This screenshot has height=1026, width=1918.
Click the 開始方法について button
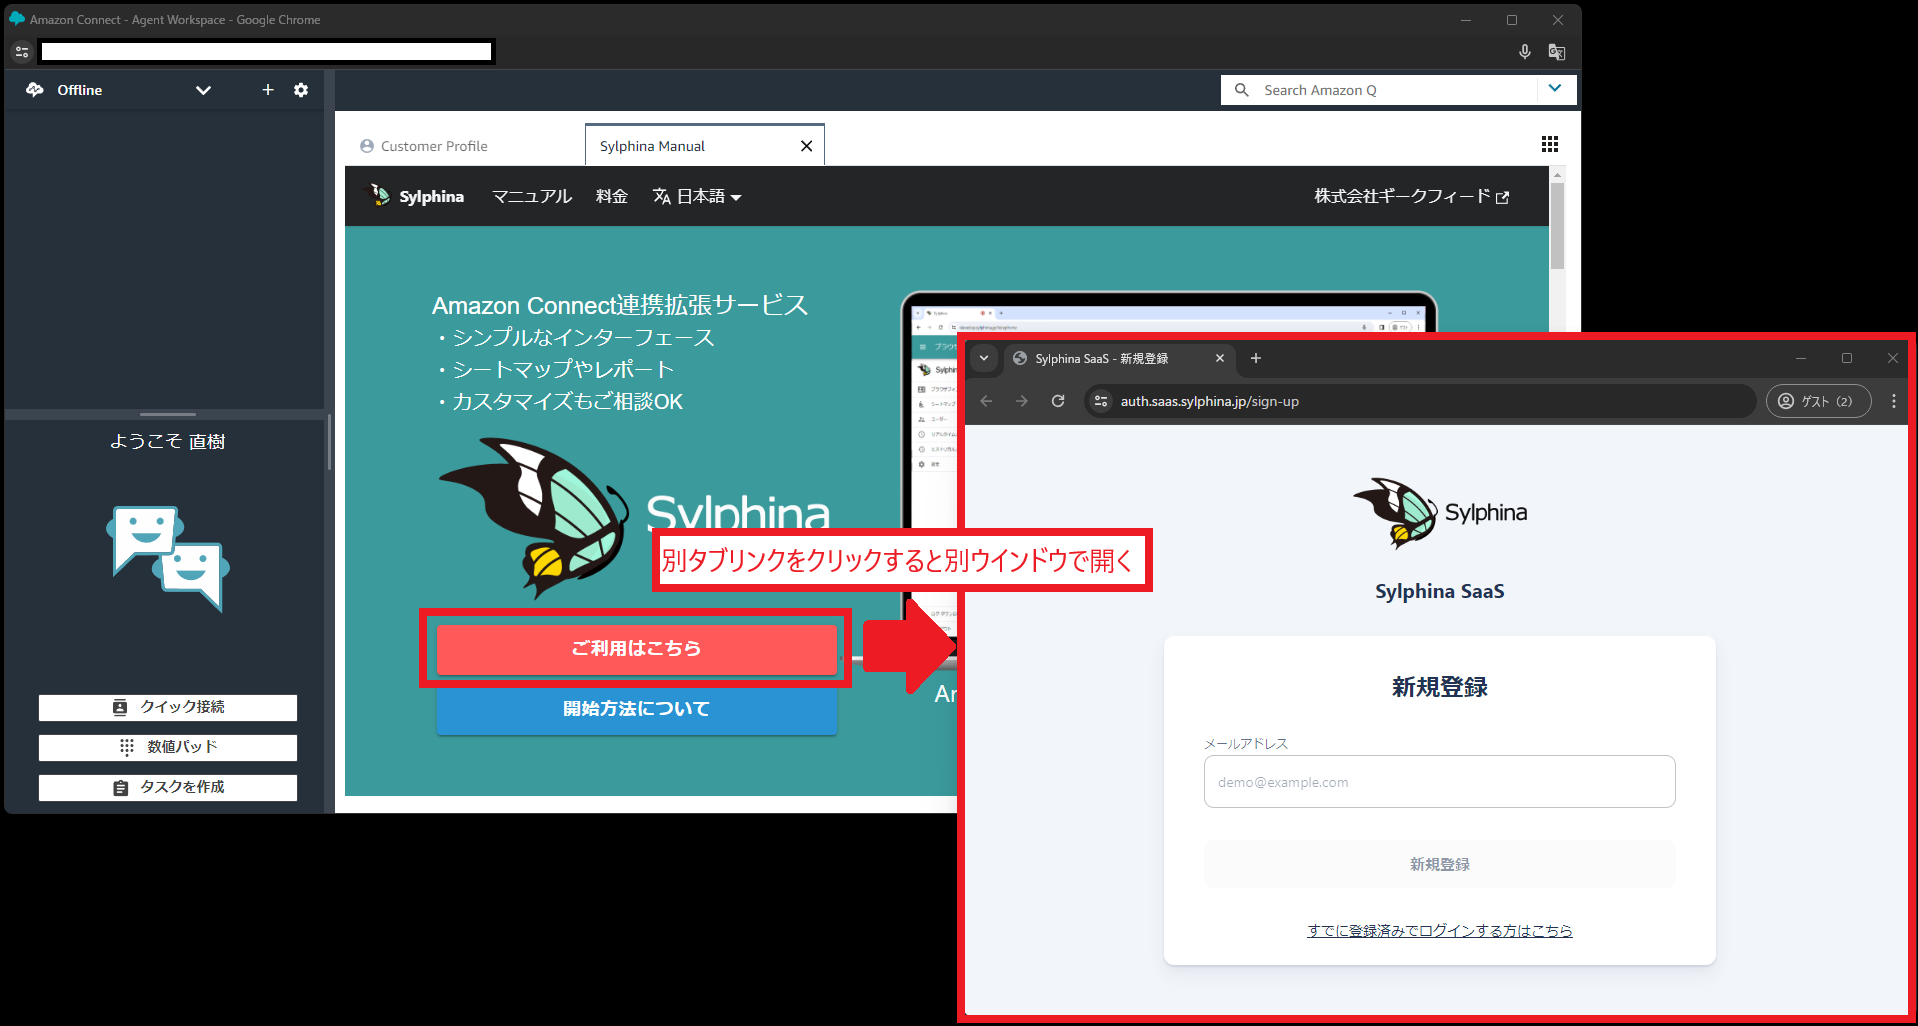tap(637, 709)
